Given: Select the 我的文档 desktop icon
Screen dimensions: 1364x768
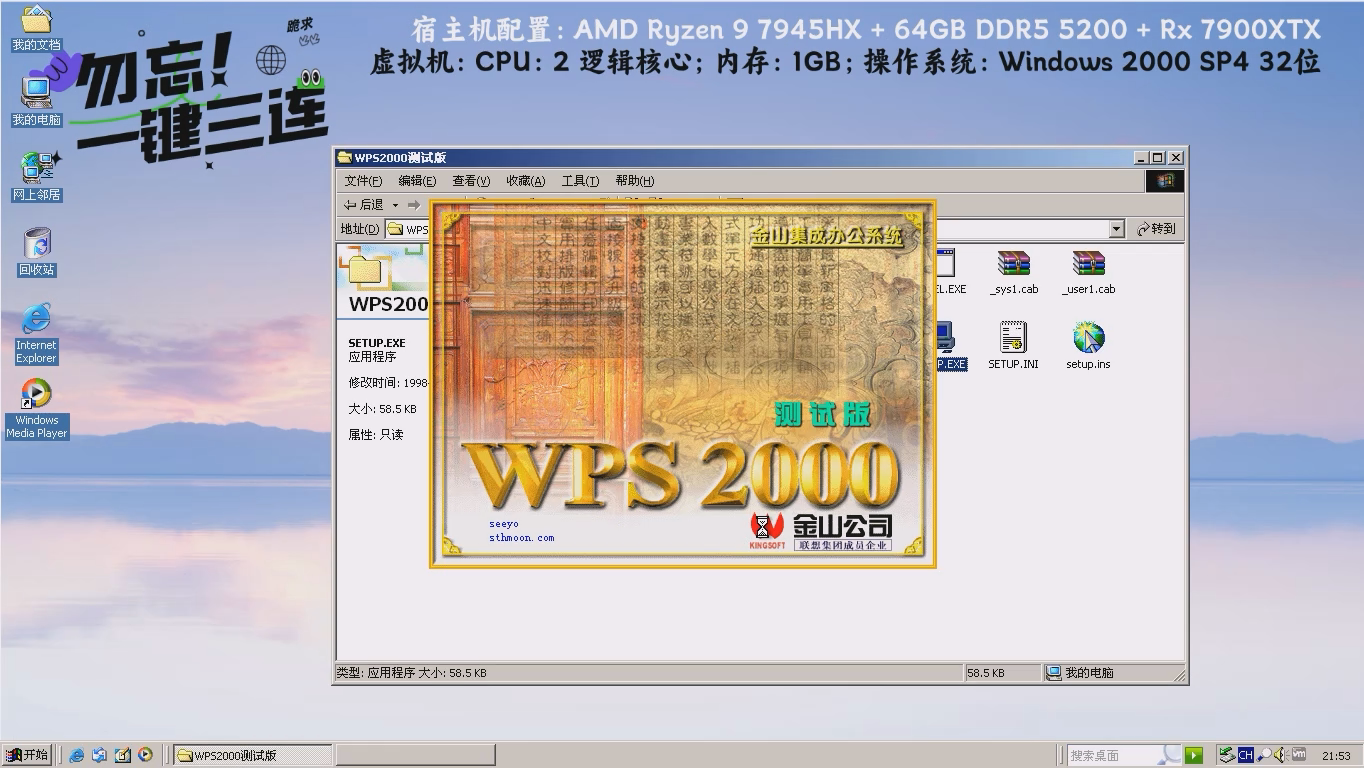Looking at the screenshot, I should click(36, 28).
